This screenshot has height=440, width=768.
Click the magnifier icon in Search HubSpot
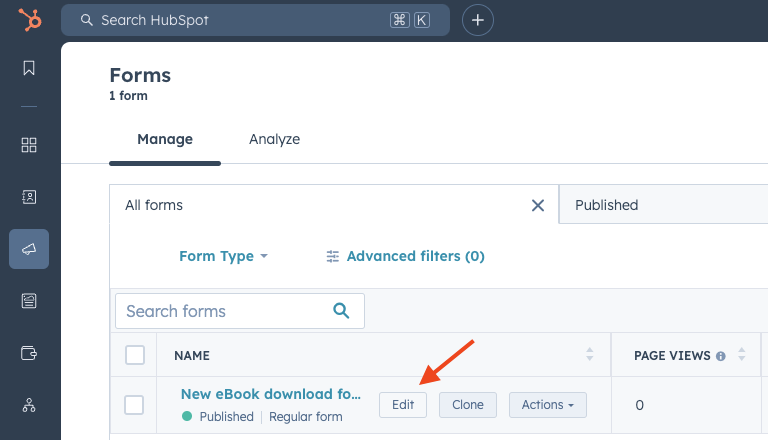(x=87, y=20)
